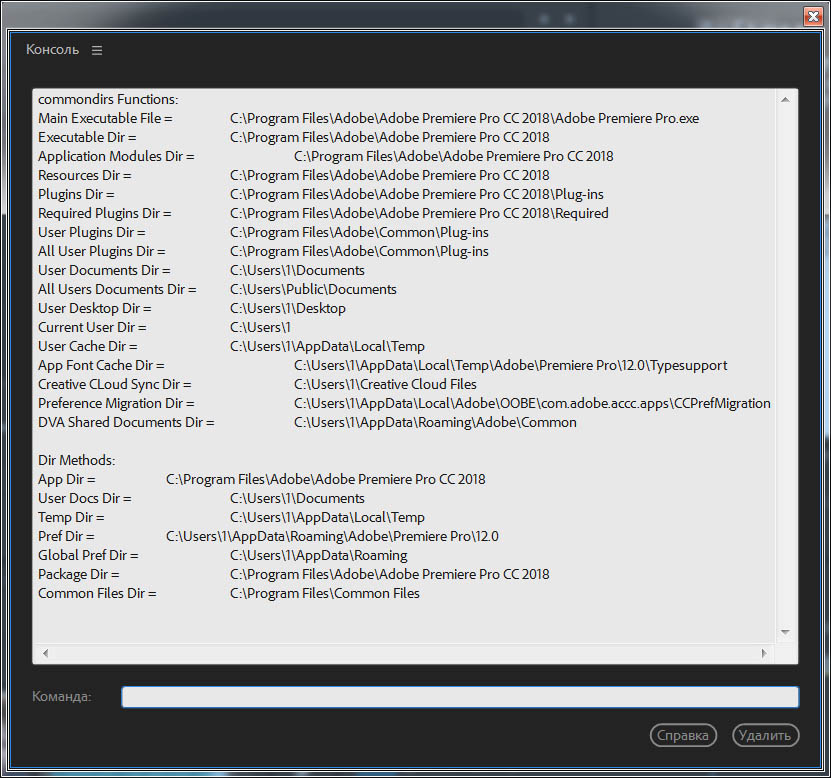Click the 'C:\Users\1\AppData\Roaming' path
831x778 pixels.
tap(319, 556)
